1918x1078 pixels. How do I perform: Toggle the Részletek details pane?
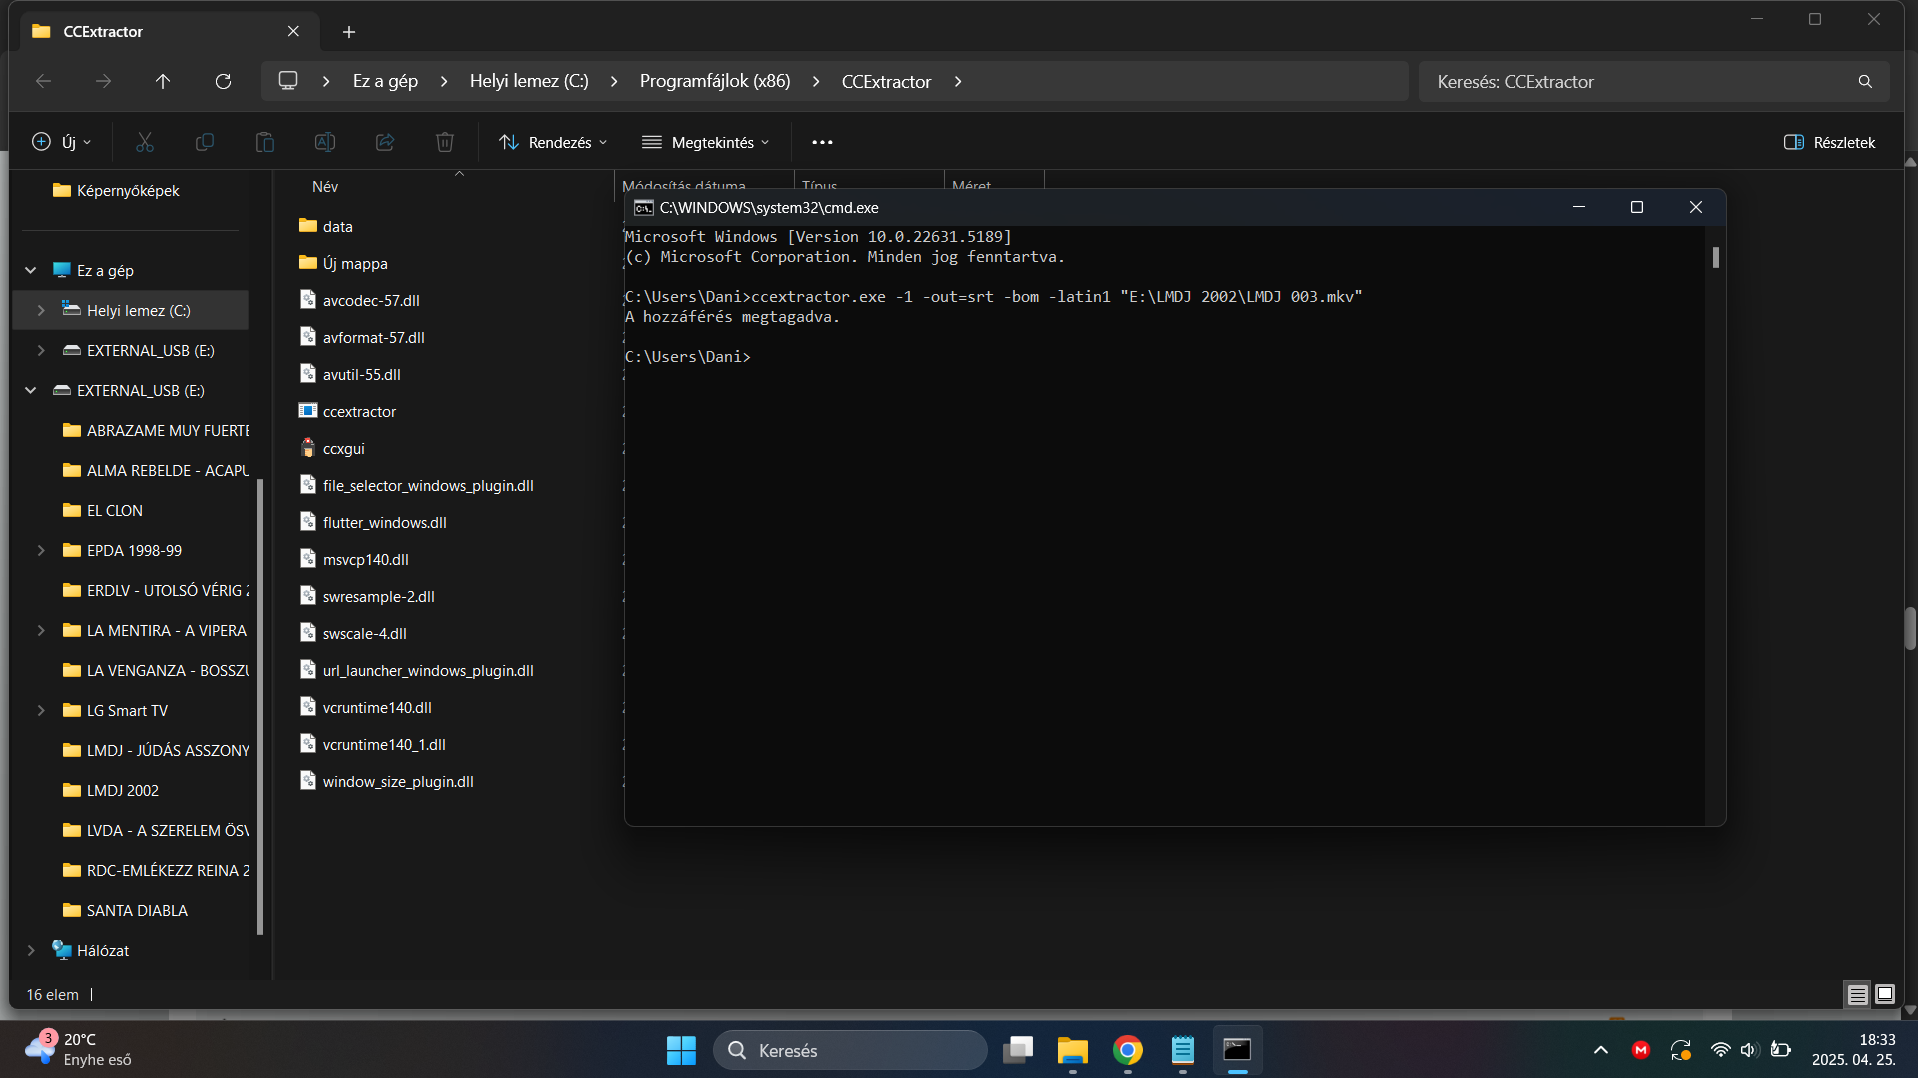click(x=1829, y=142)
